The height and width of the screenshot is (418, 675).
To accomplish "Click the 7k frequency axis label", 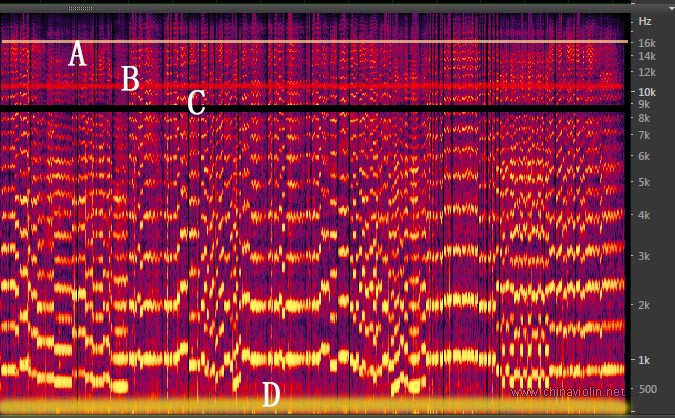I will tap(645, 135).
